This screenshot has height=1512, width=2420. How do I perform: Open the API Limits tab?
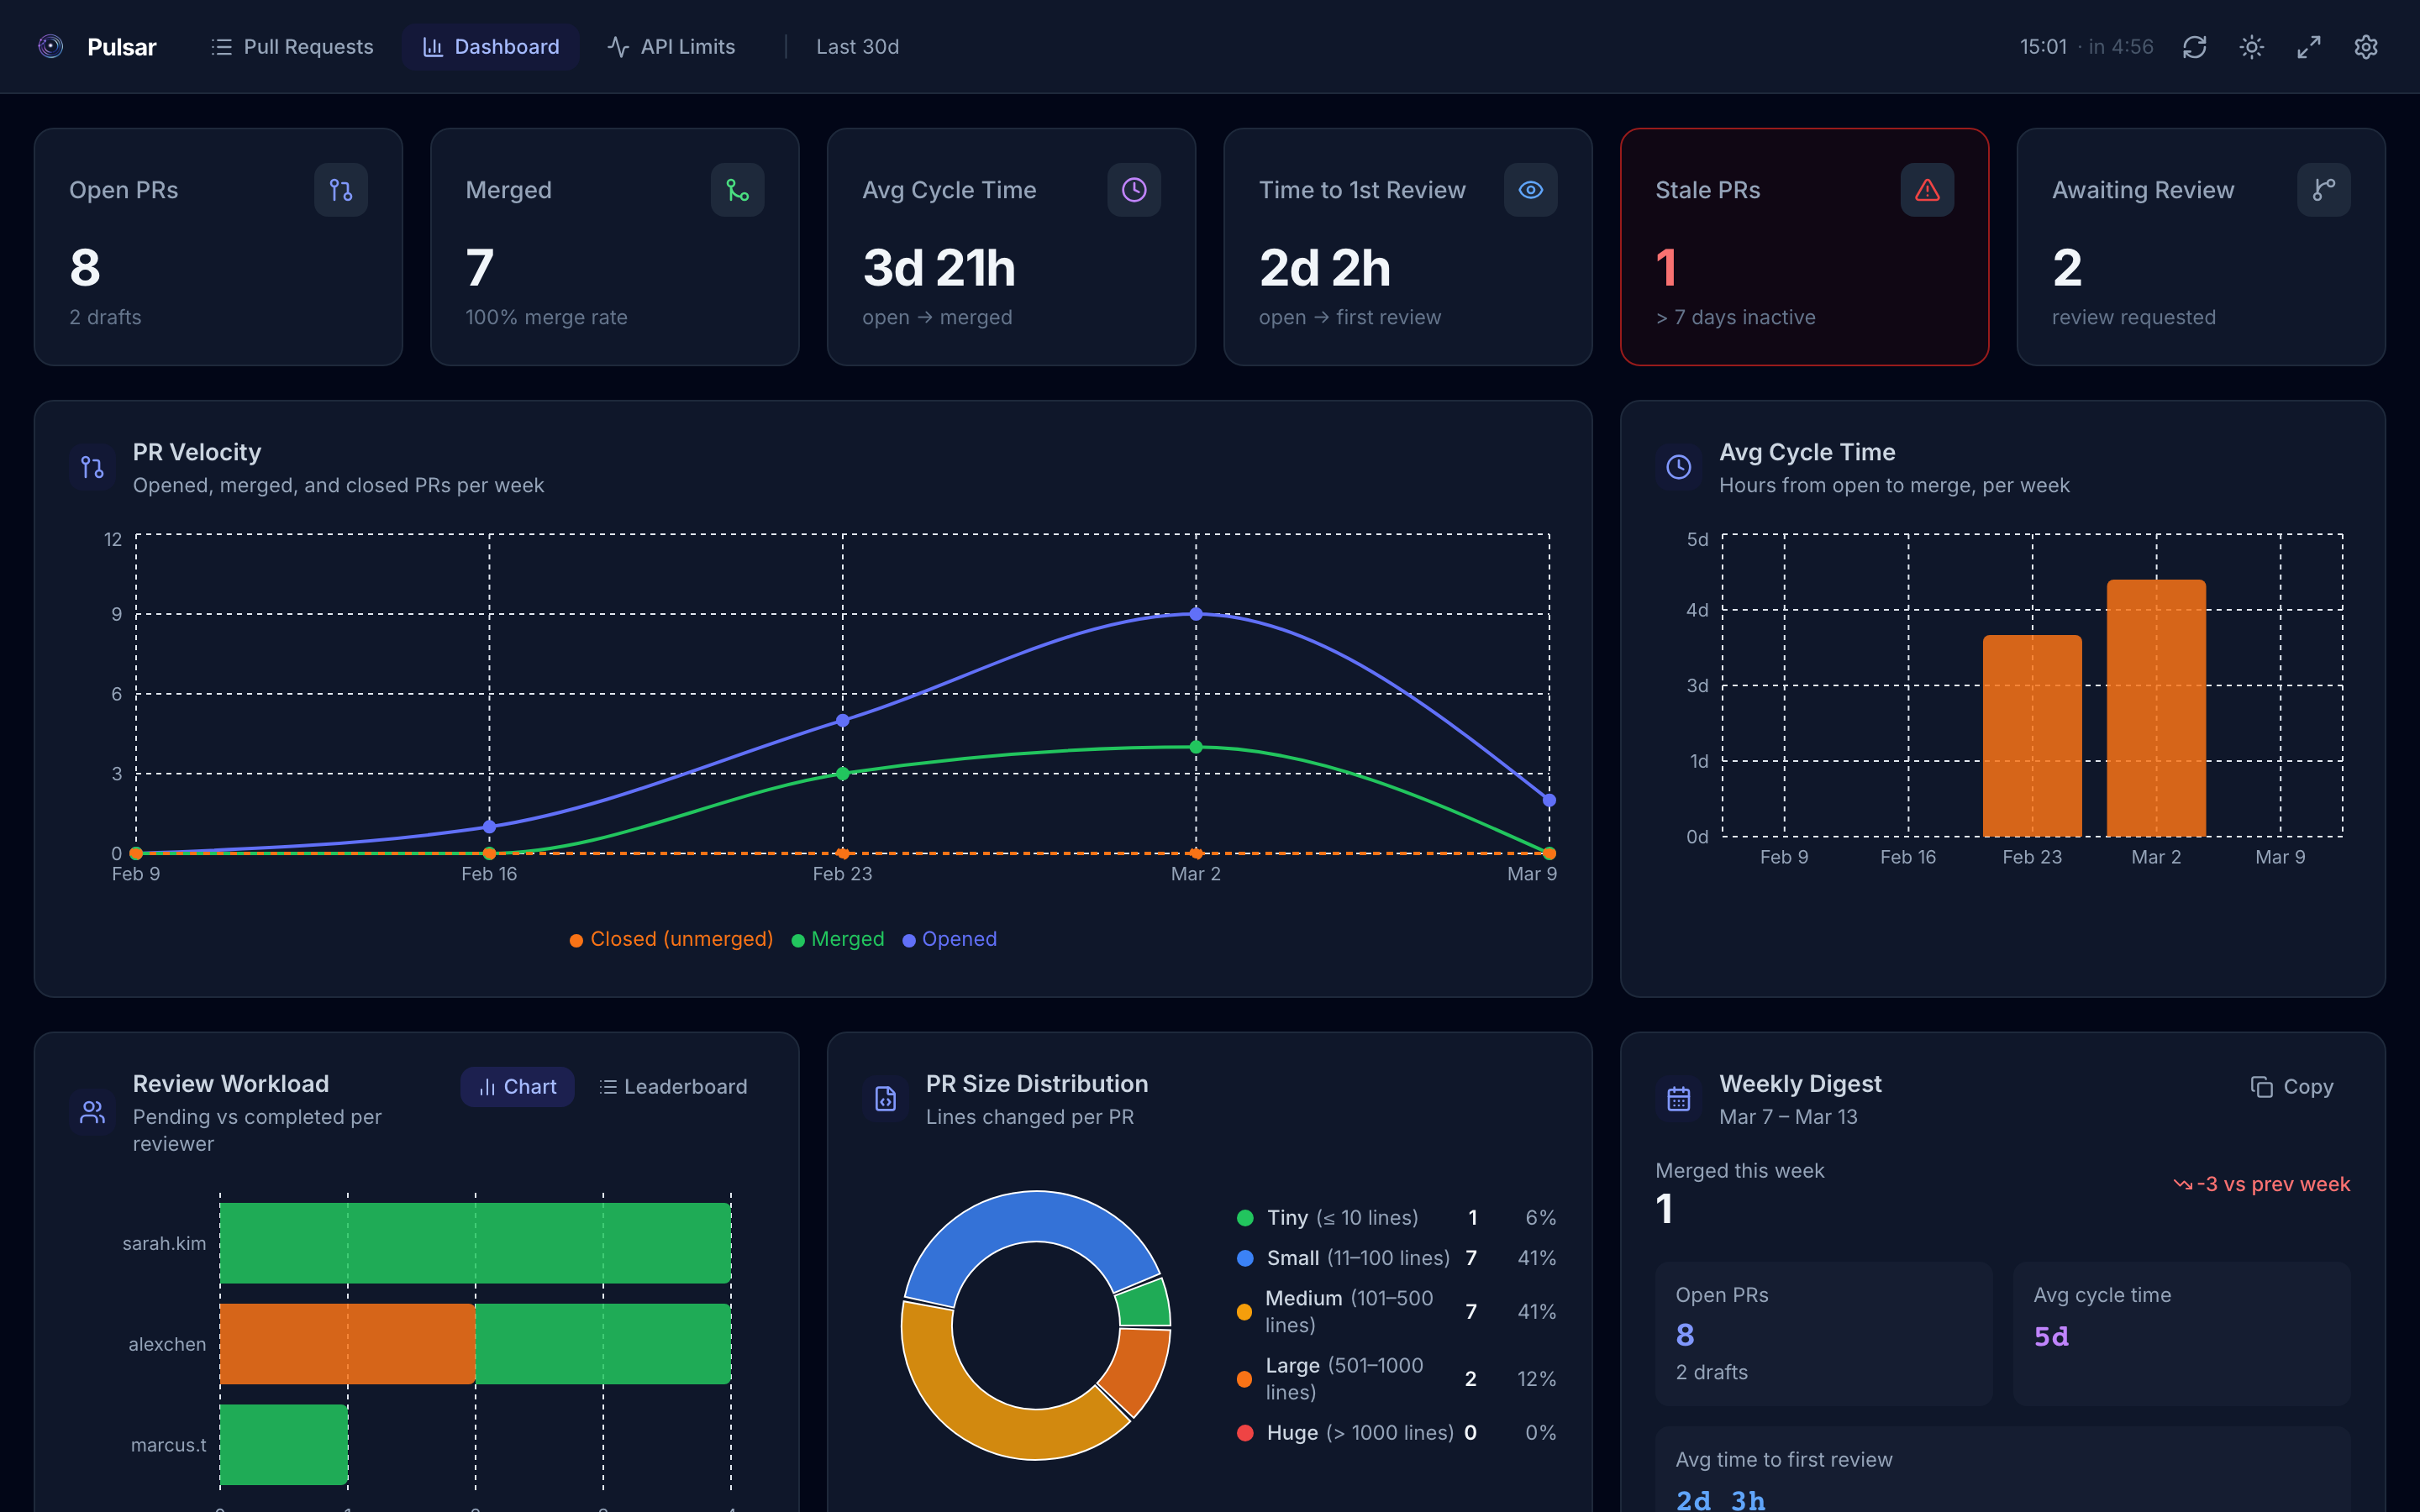pos(671,46)
